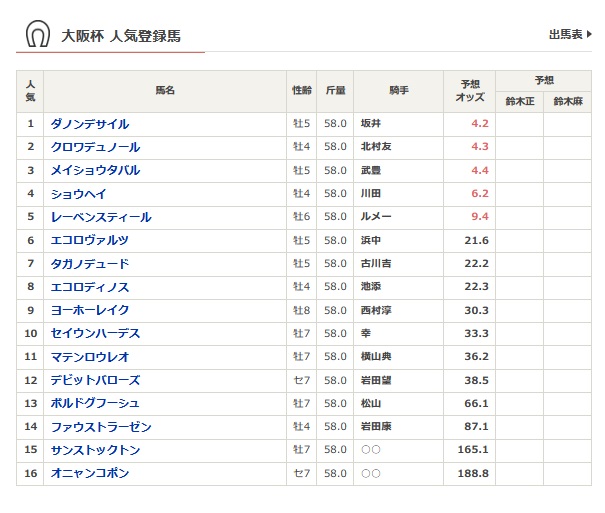Click the 鈴木麻 prediction column header
The image size is (605, 513).
click(568, 102)
